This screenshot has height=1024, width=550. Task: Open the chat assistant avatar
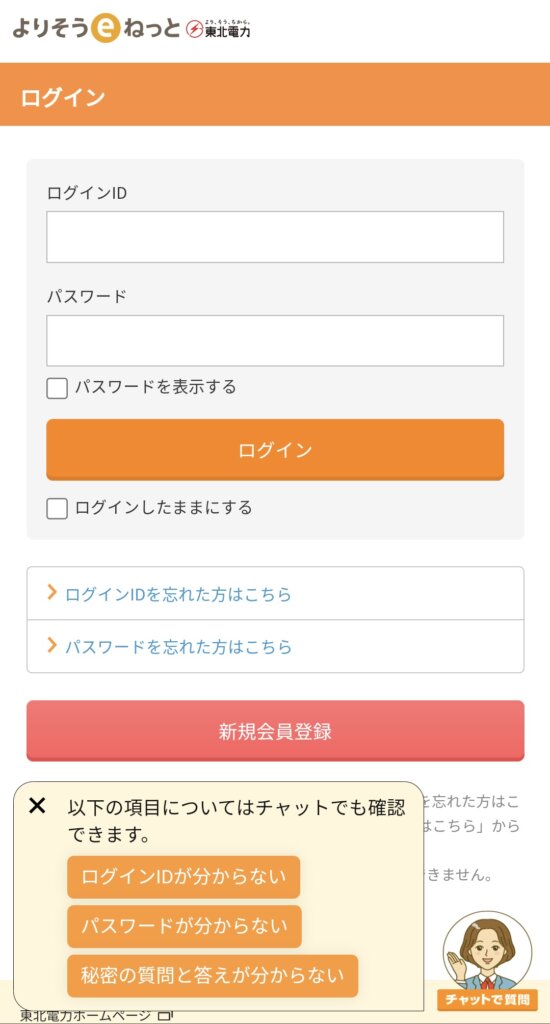487,951
